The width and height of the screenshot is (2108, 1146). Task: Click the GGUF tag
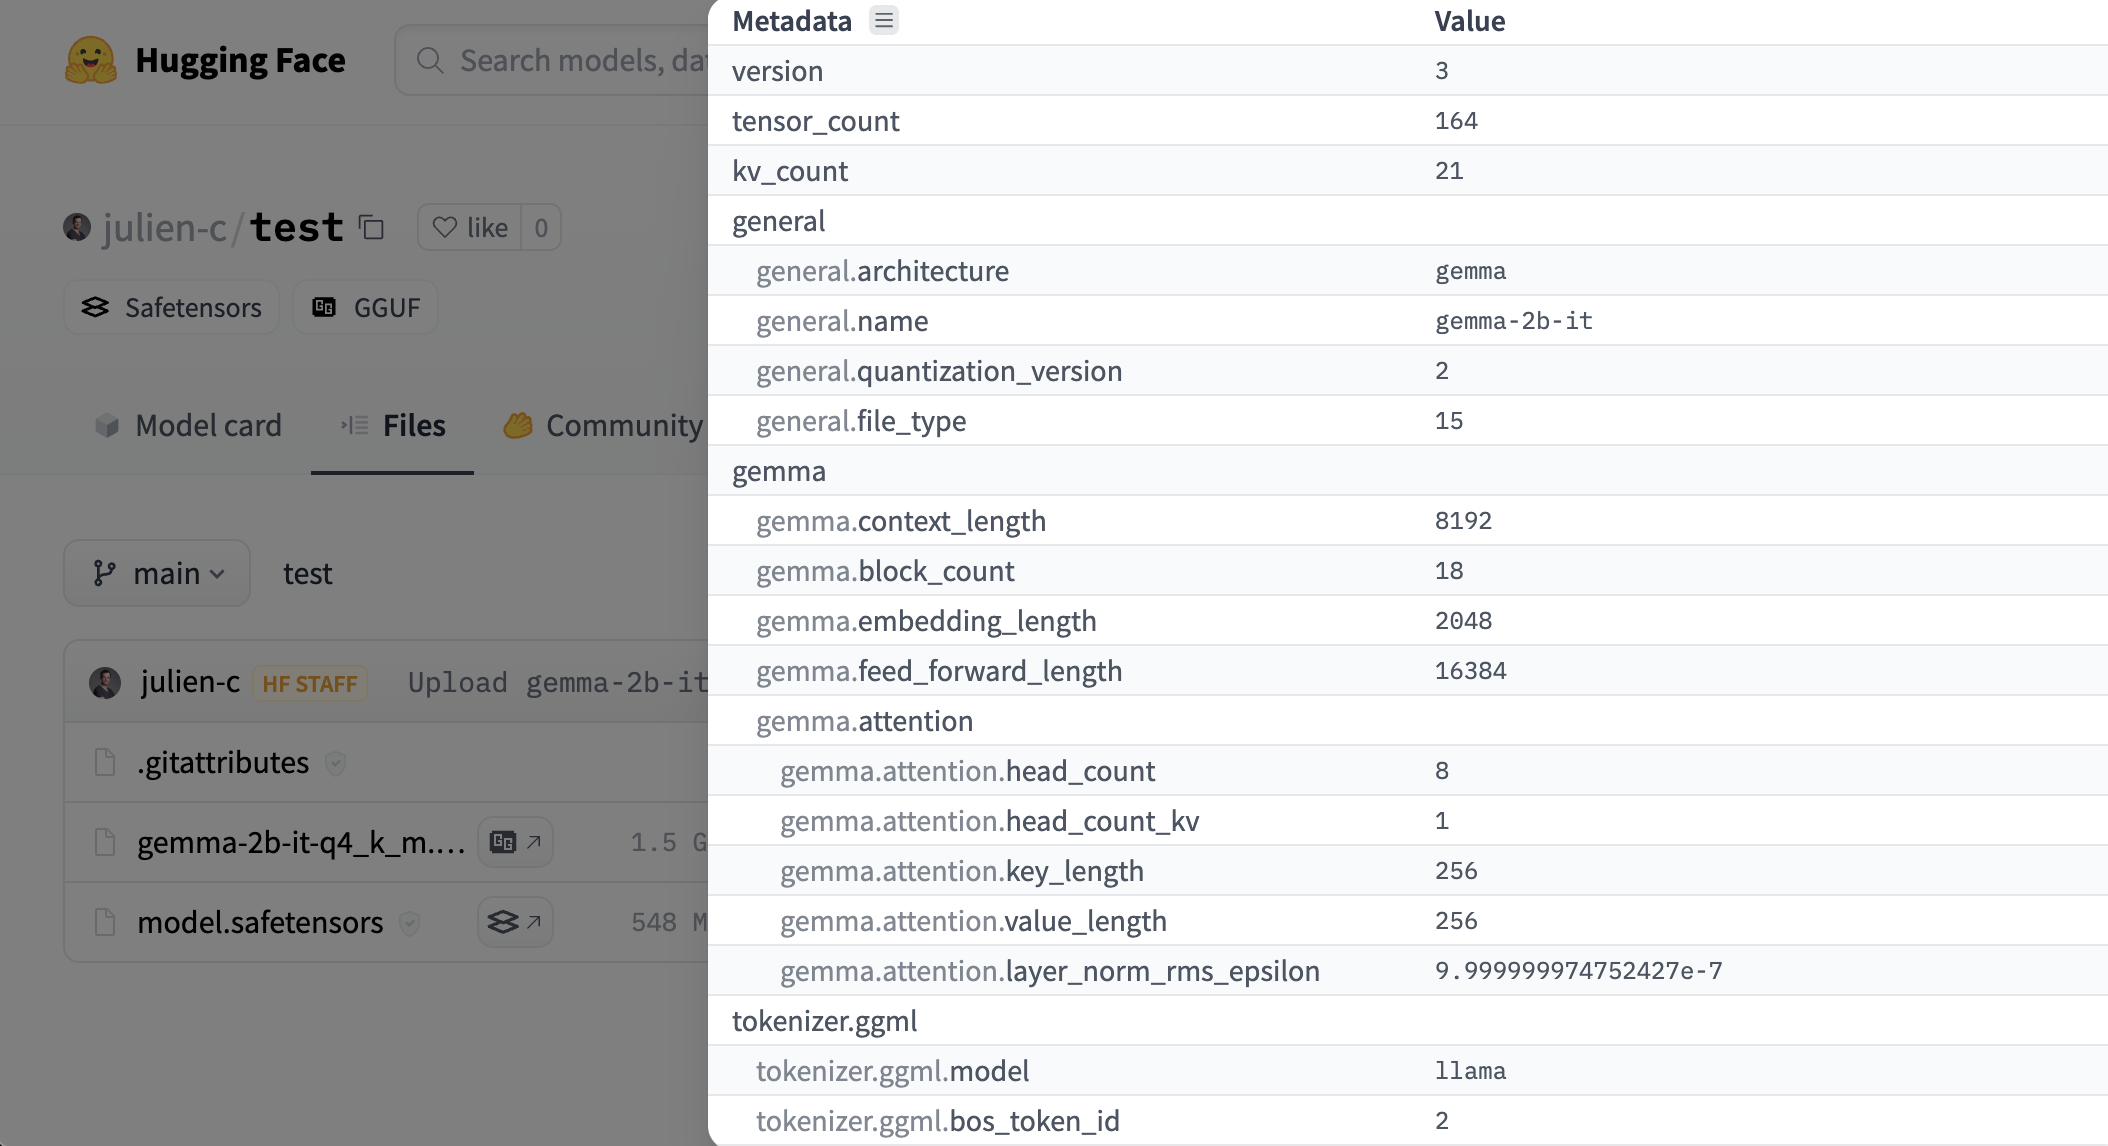tap(366, 308)
